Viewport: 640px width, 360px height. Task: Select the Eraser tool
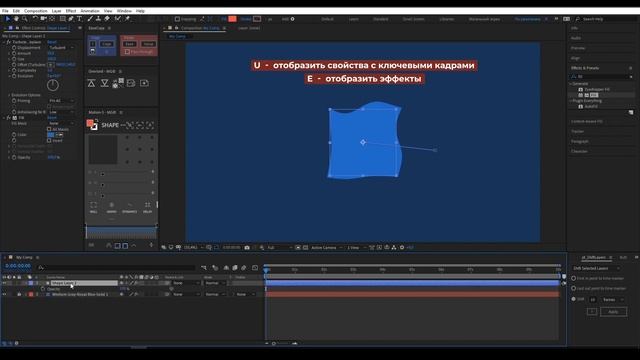click(107, 19)
